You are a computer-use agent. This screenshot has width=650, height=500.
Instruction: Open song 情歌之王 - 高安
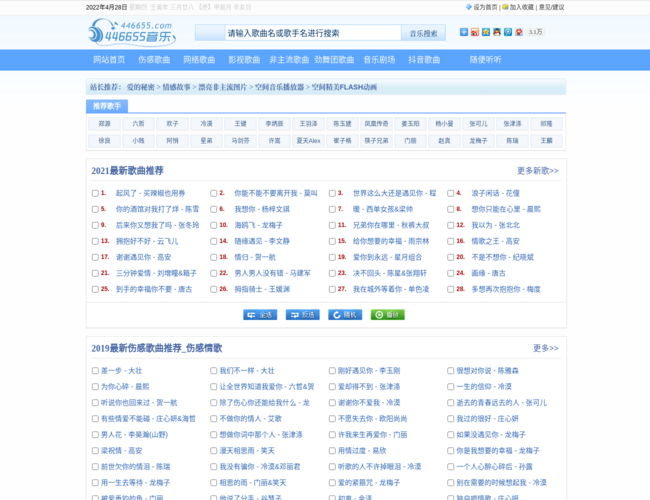tap(495, 241)
